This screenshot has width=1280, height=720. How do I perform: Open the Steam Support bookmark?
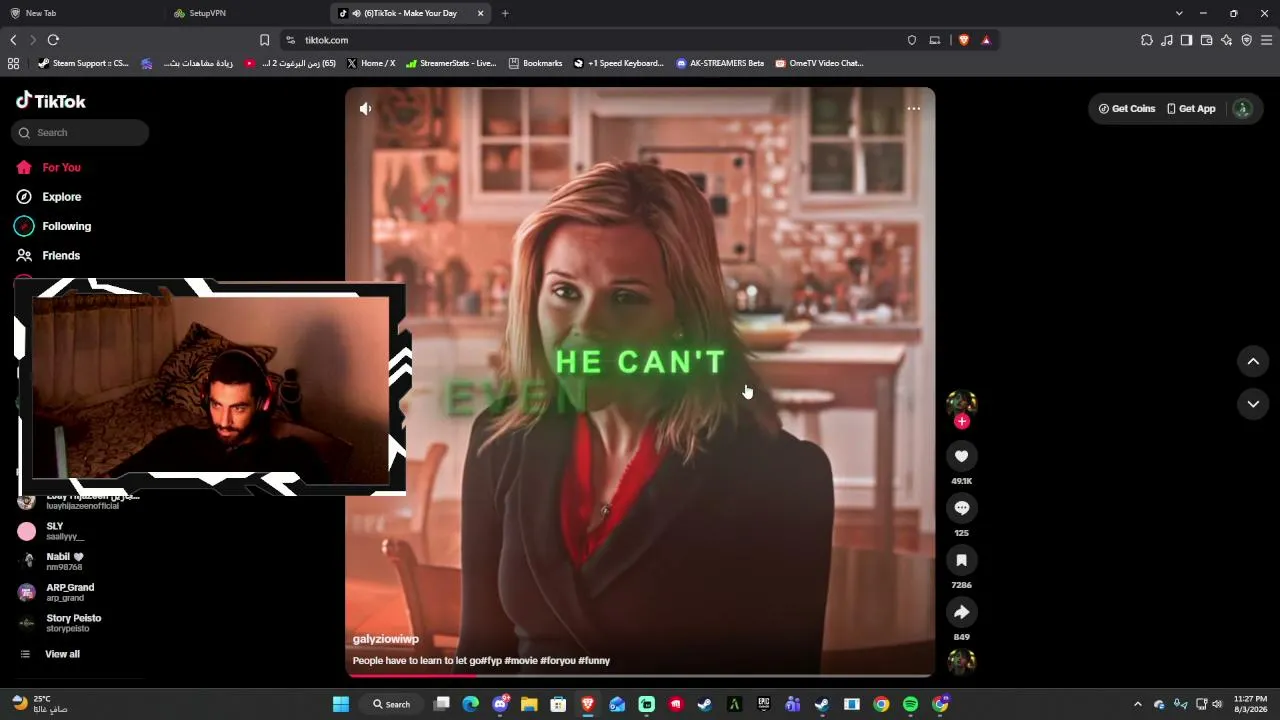point(83,63)
